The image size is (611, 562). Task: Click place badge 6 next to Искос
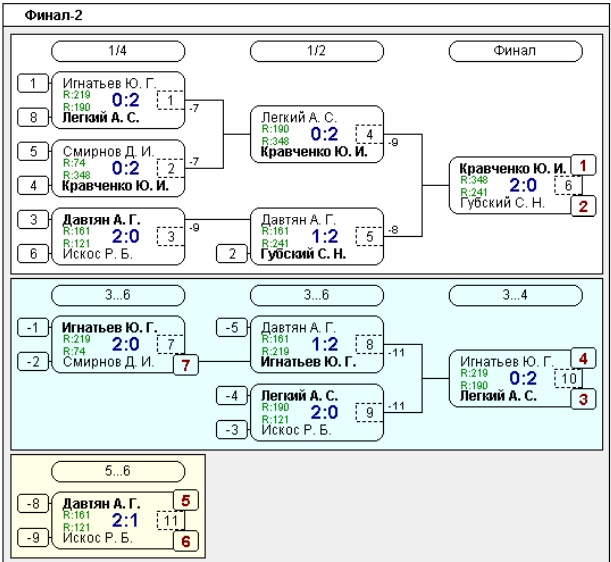coord(186,541)
